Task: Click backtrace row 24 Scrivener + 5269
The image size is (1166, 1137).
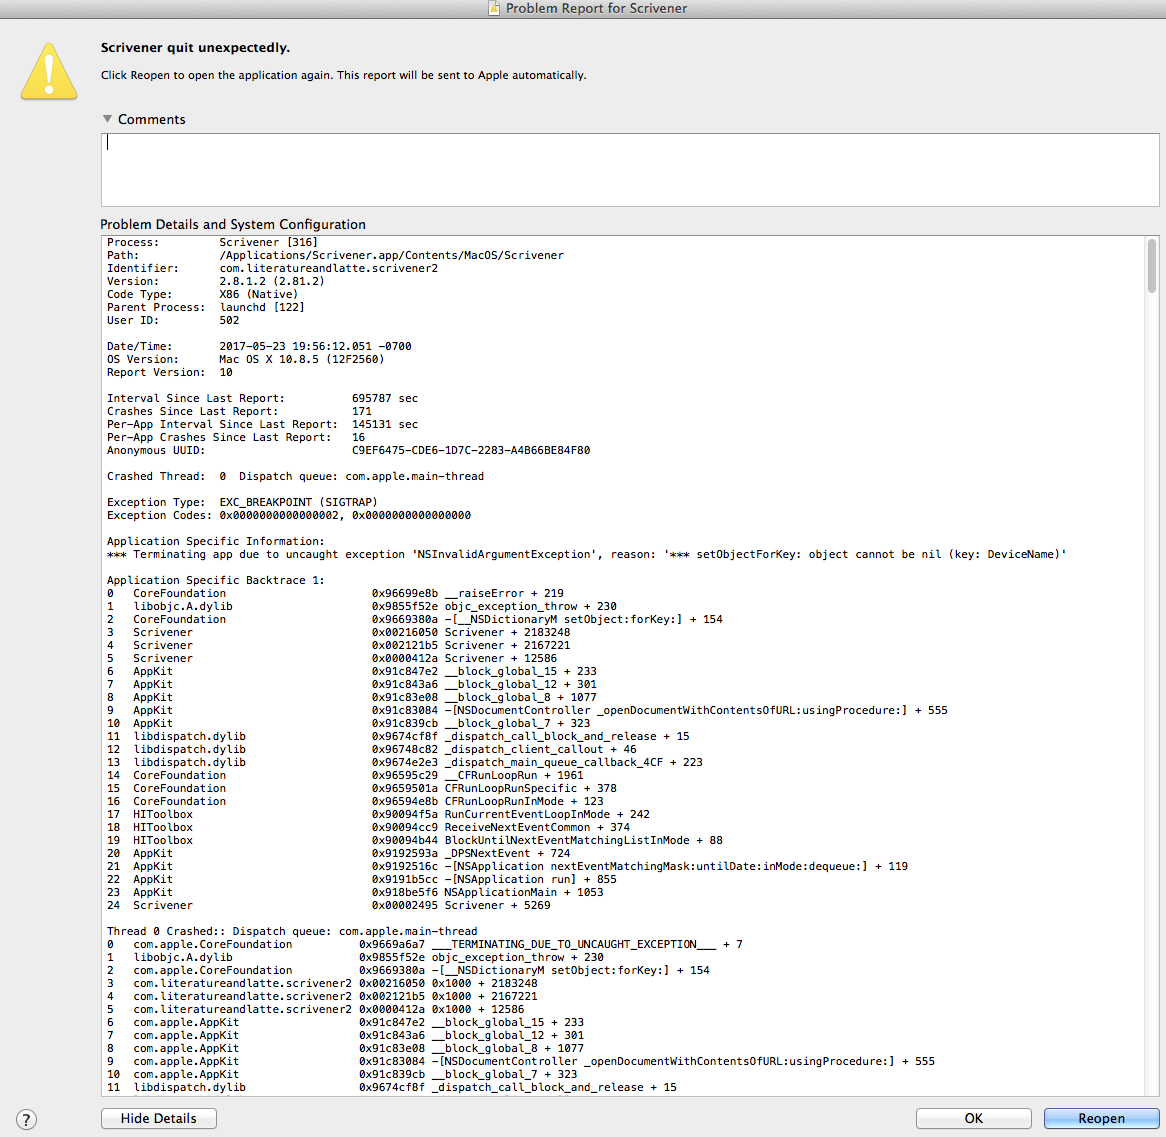Action: coord(329,906)
